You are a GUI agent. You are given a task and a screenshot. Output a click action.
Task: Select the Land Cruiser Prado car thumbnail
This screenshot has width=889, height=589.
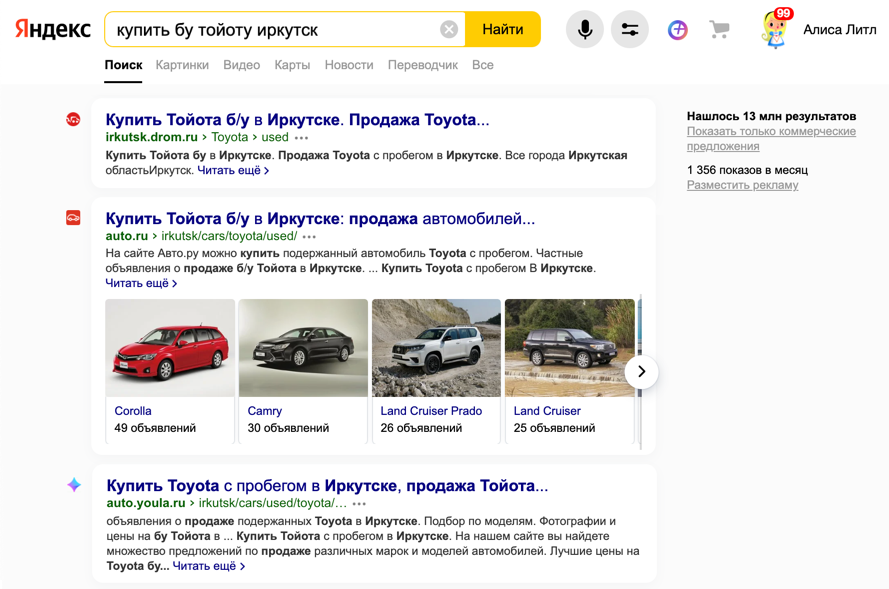(436, 348)
